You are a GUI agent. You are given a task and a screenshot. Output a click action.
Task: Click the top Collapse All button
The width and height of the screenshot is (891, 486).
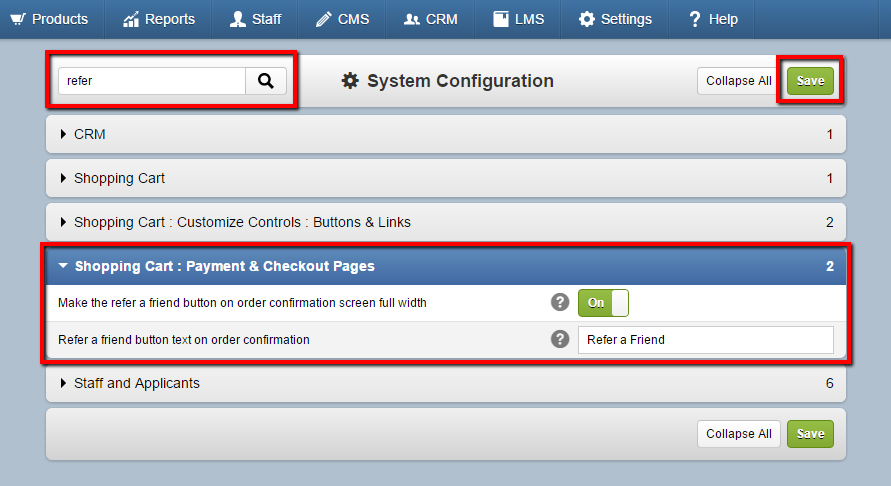(x=739, y=81)
